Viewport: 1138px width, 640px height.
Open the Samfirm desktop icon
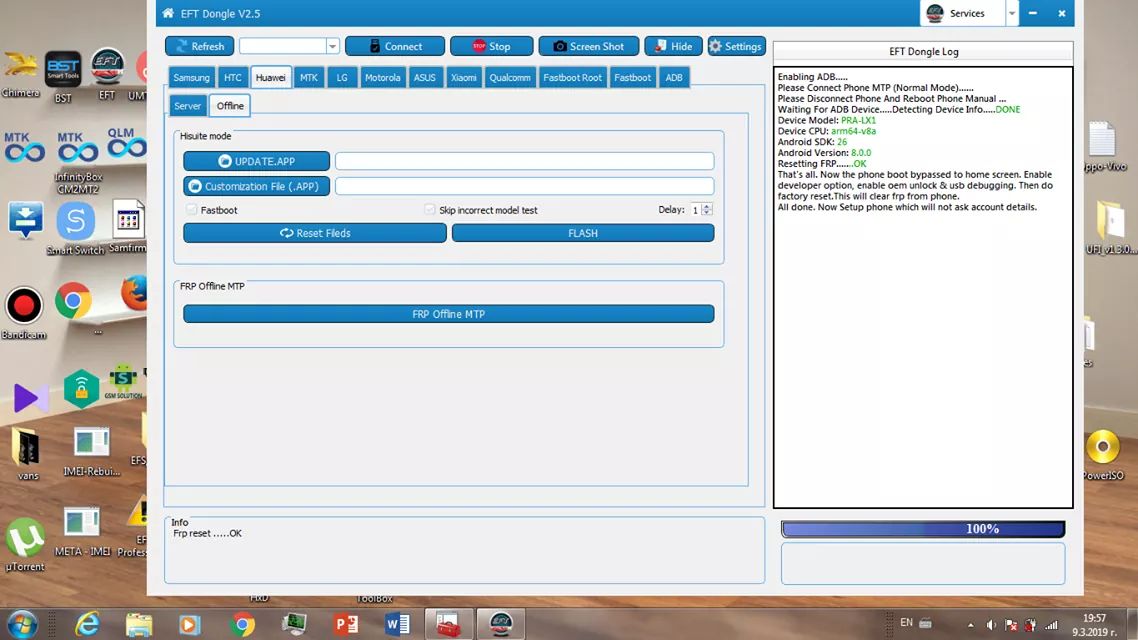coord(128,226)
